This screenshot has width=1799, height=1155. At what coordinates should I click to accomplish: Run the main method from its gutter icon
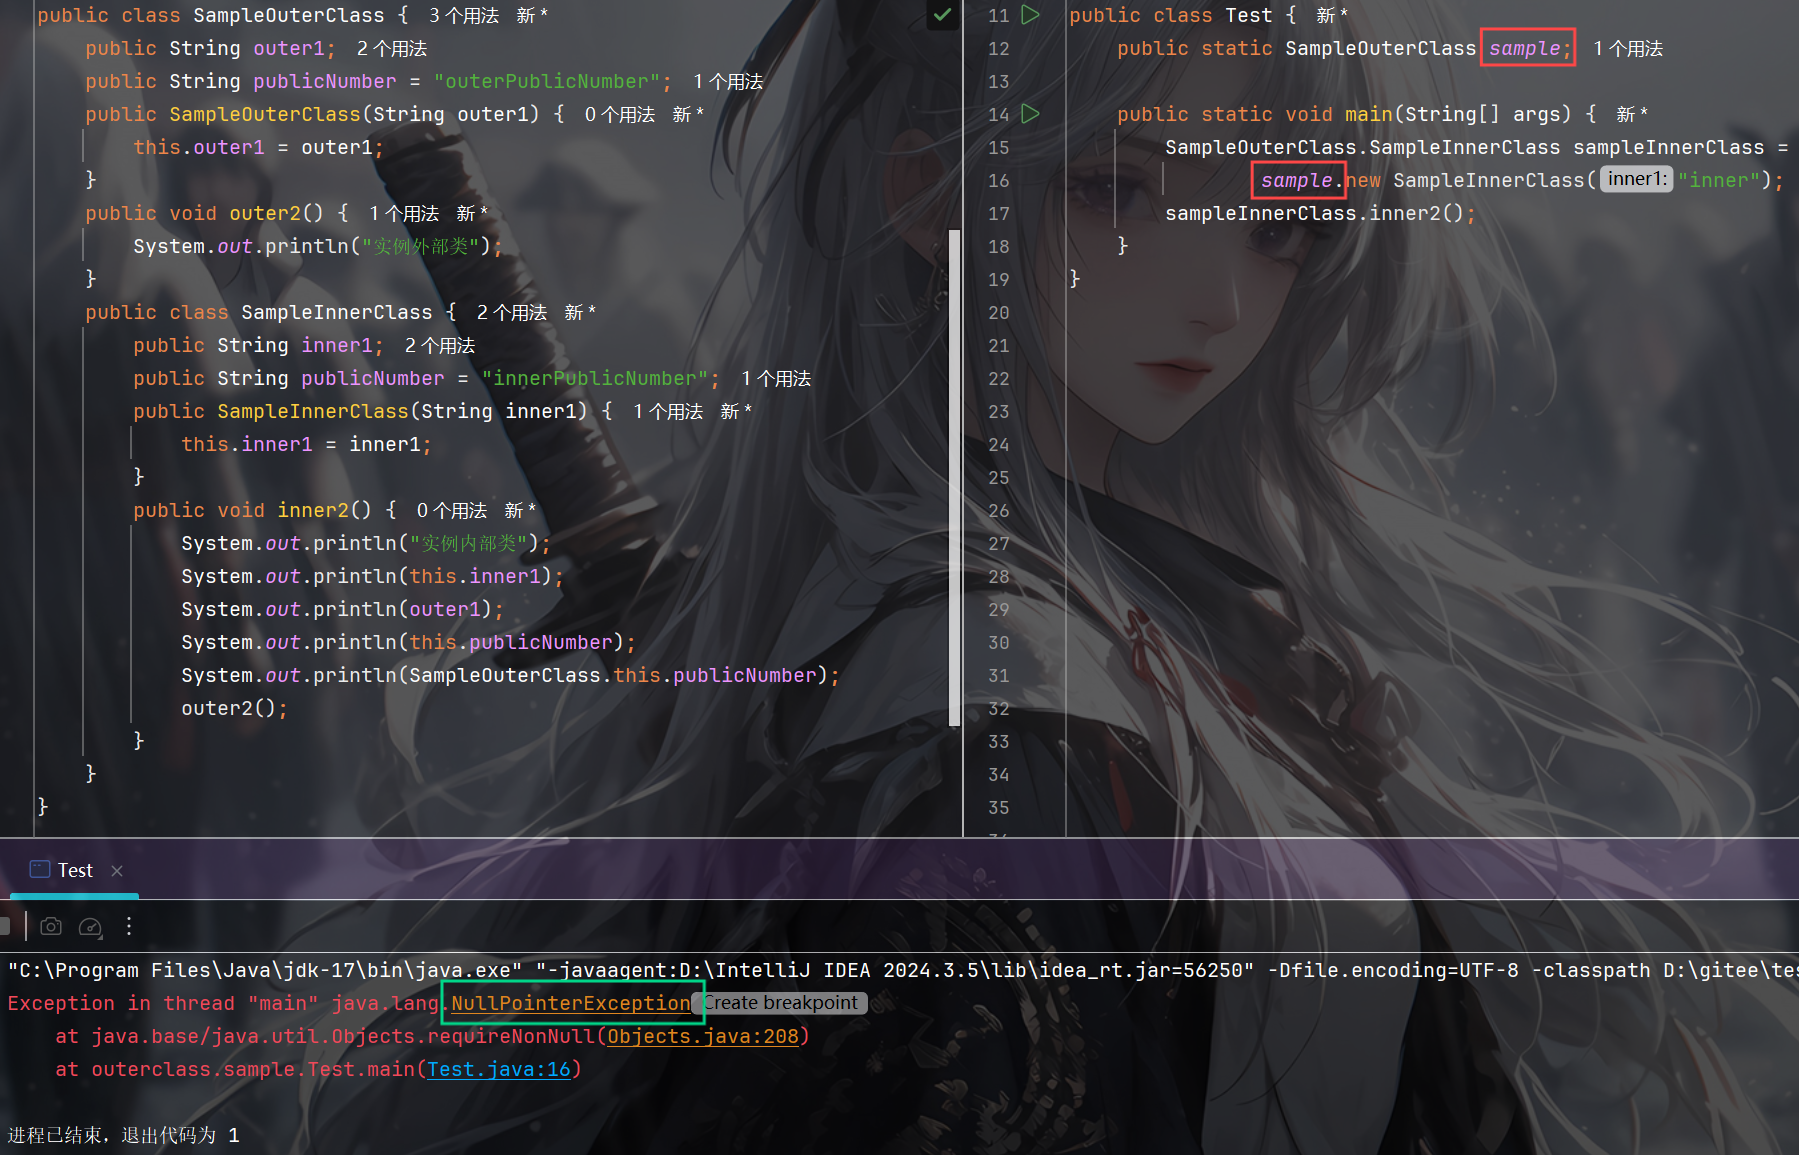click(x=1031, y=114)
